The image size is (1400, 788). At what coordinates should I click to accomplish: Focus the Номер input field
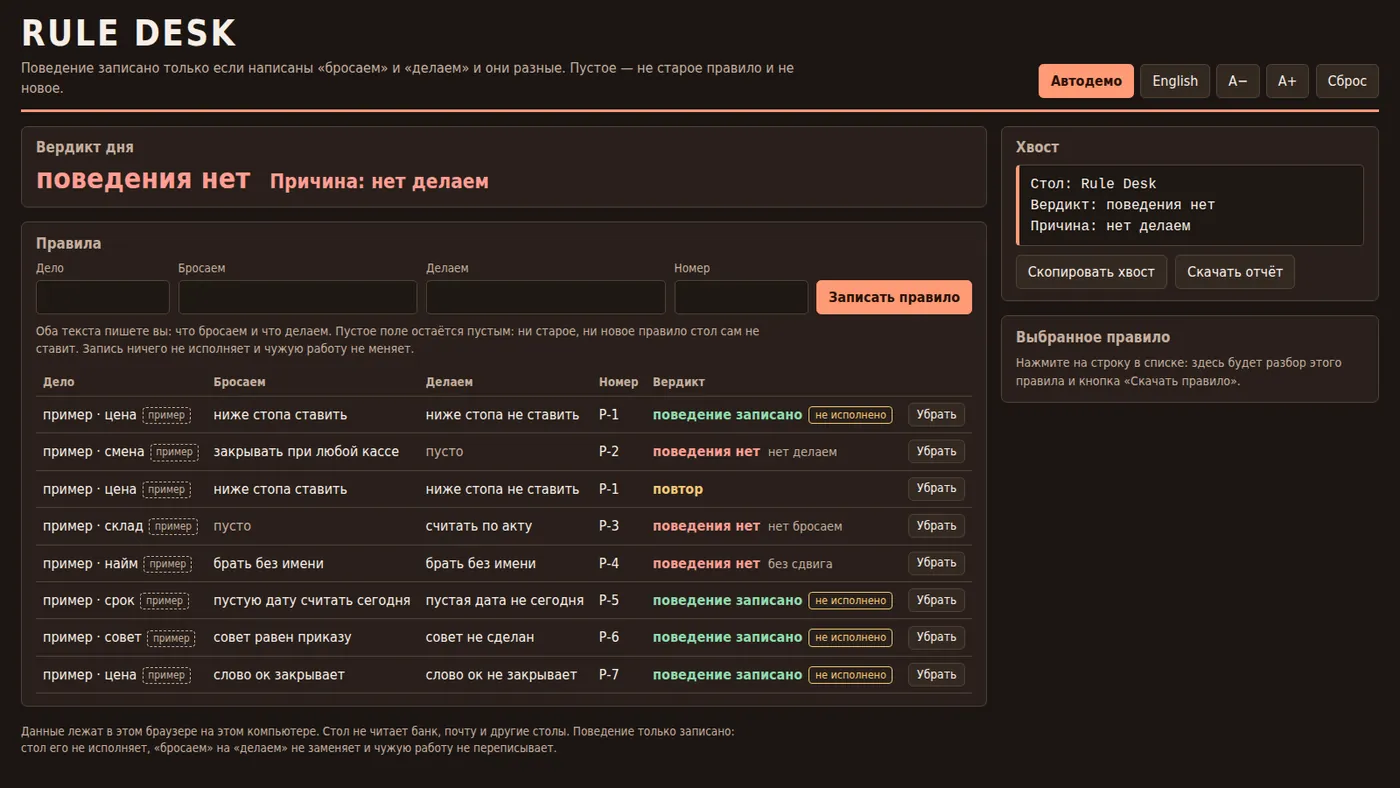(x=741, y=297)
